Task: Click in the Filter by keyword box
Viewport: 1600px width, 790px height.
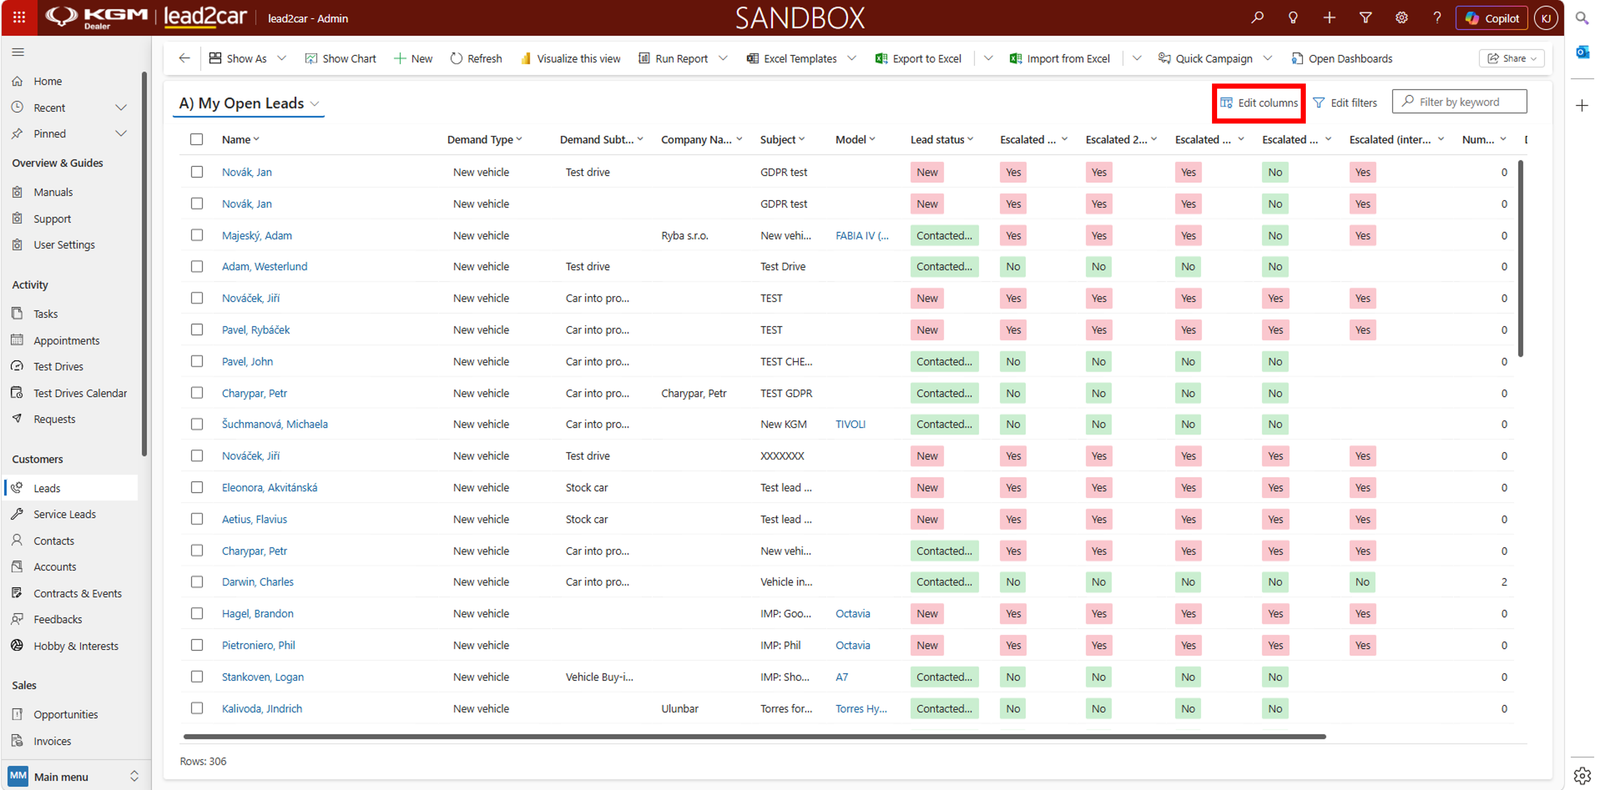Action: click(1459, 102)
